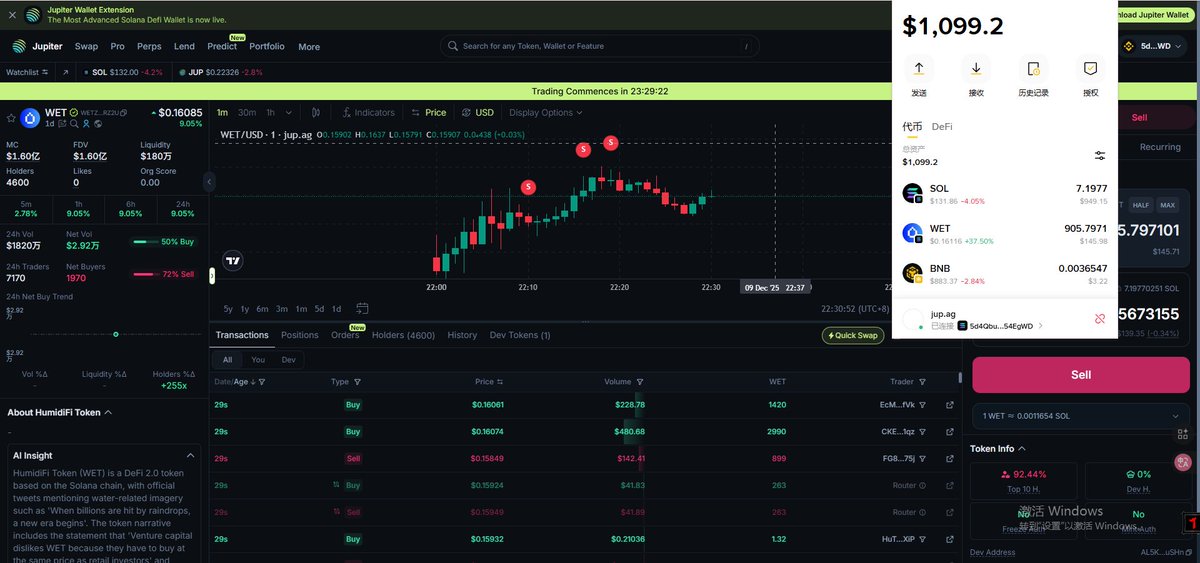
Task: Select the Dev transactions filter
Action: click(x=288, y=359)
